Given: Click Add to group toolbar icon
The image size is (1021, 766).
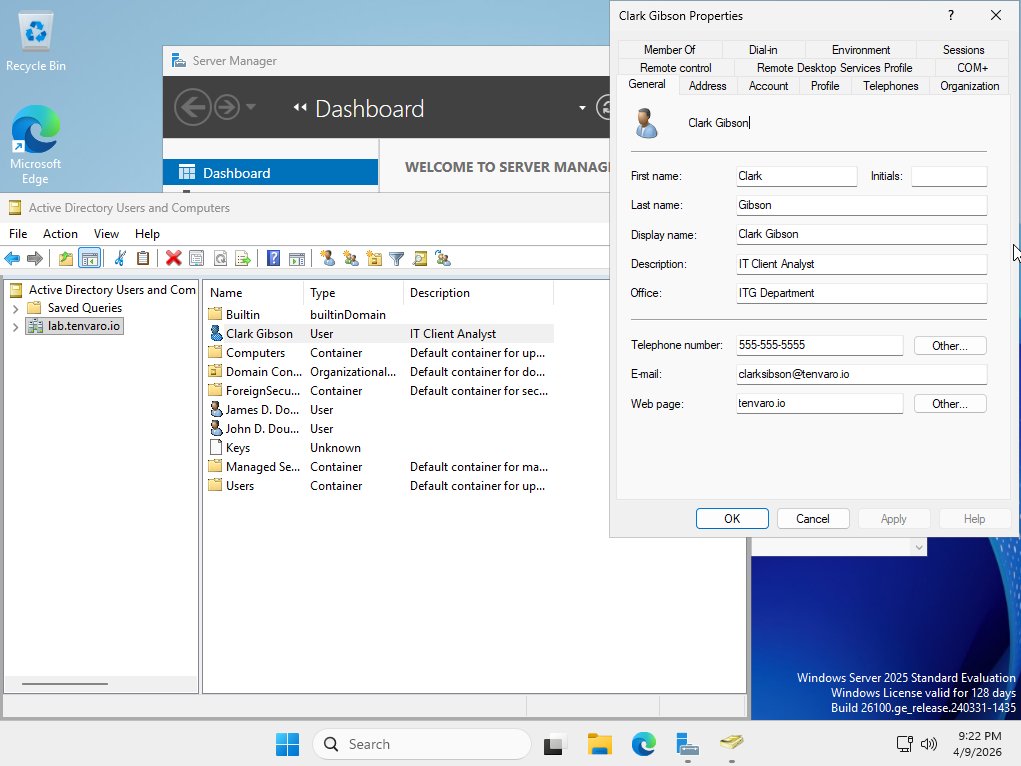Looking at the screenshot, I should point(443,259).
